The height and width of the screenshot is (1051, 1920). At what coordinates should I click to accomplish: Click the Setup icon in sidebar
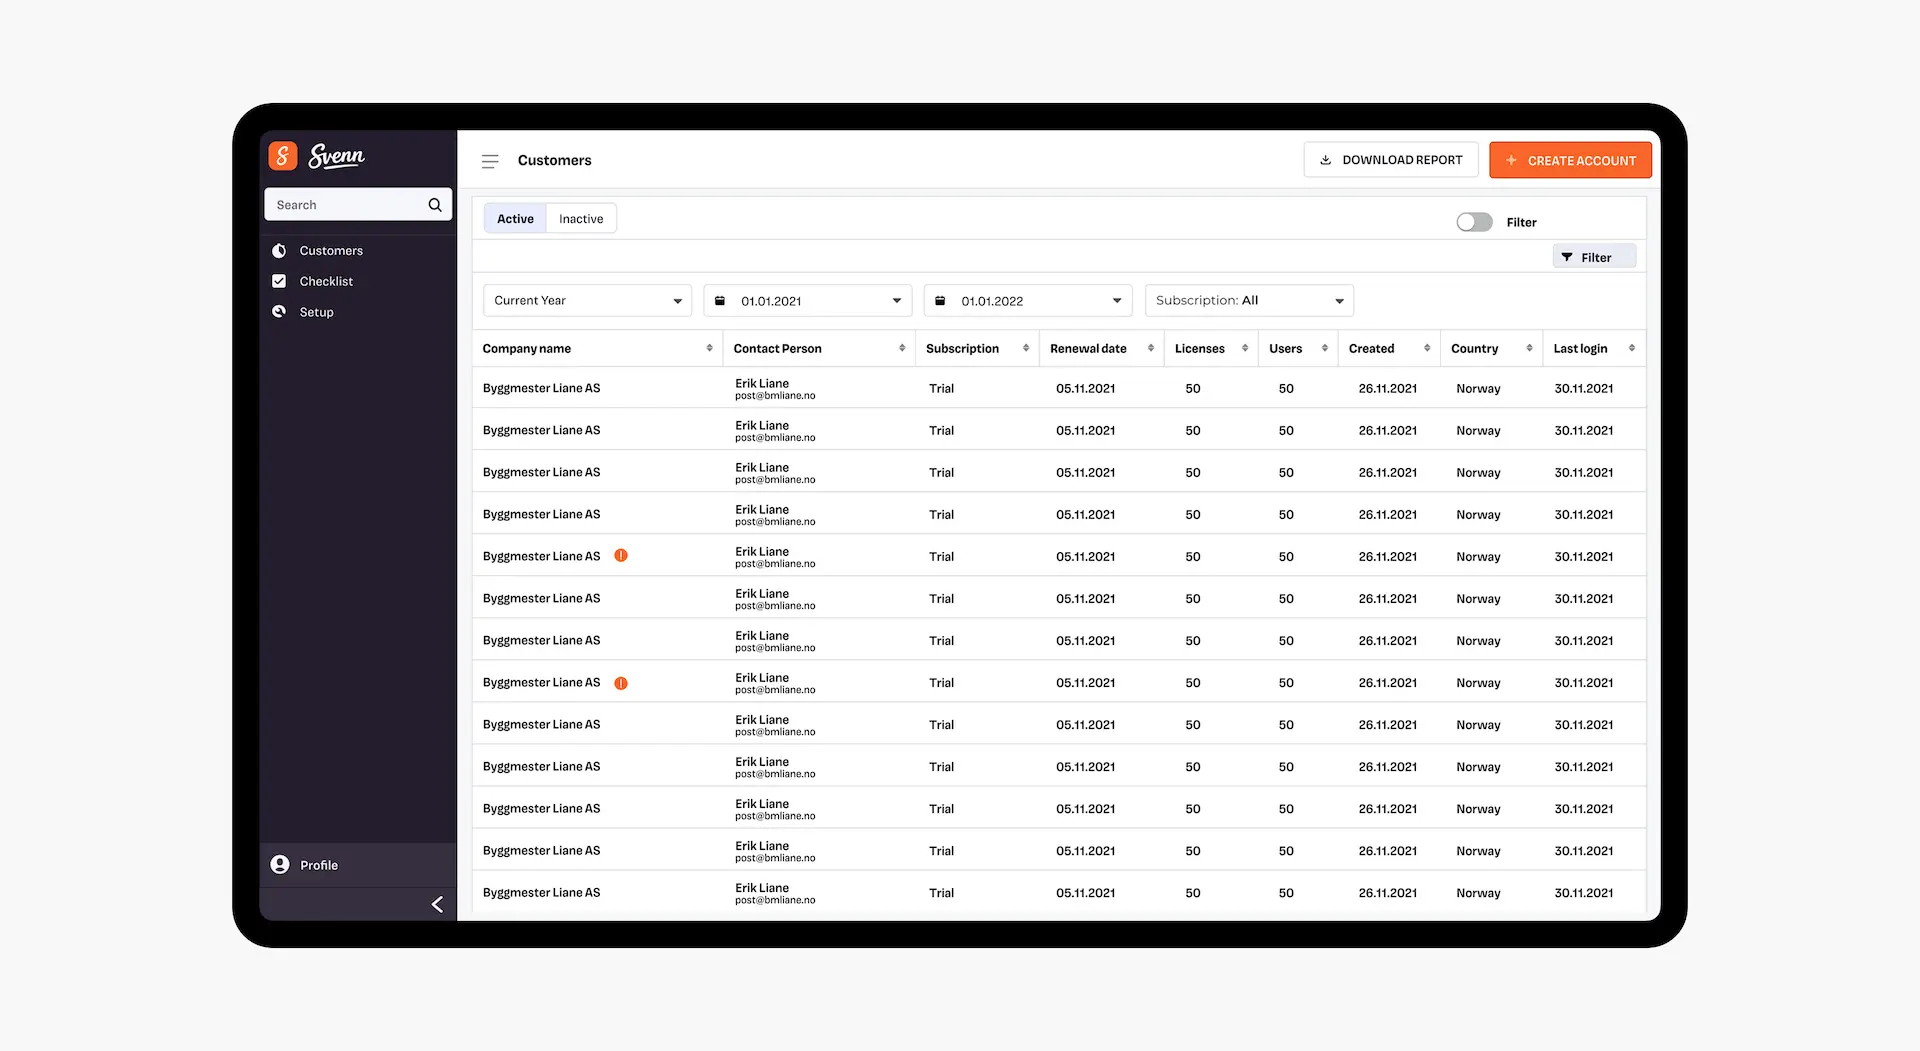pyautogui.click(x=279, y=312)
